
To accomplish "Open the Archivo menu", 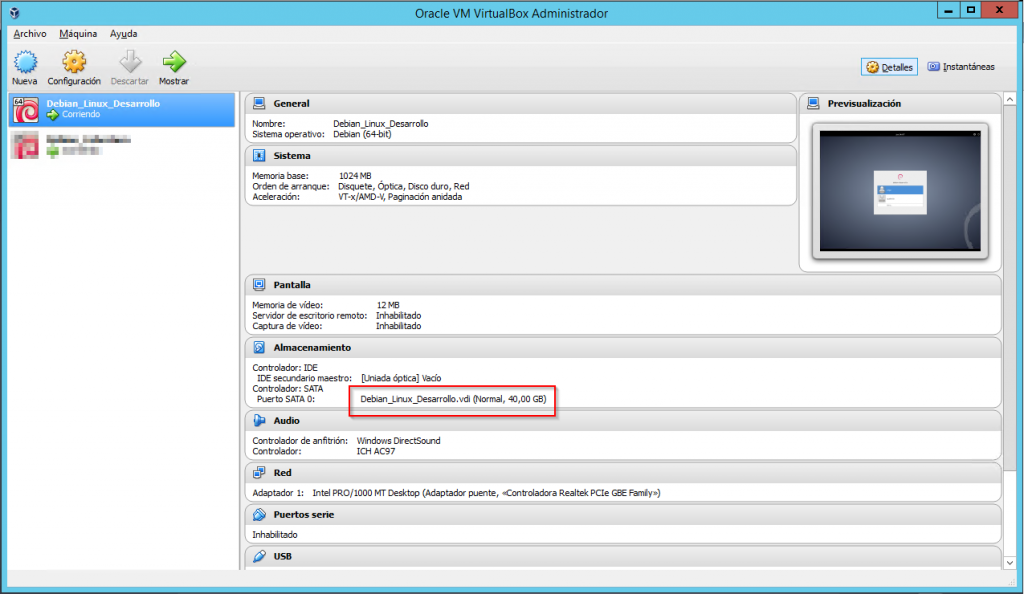I will tap(29, 33).
